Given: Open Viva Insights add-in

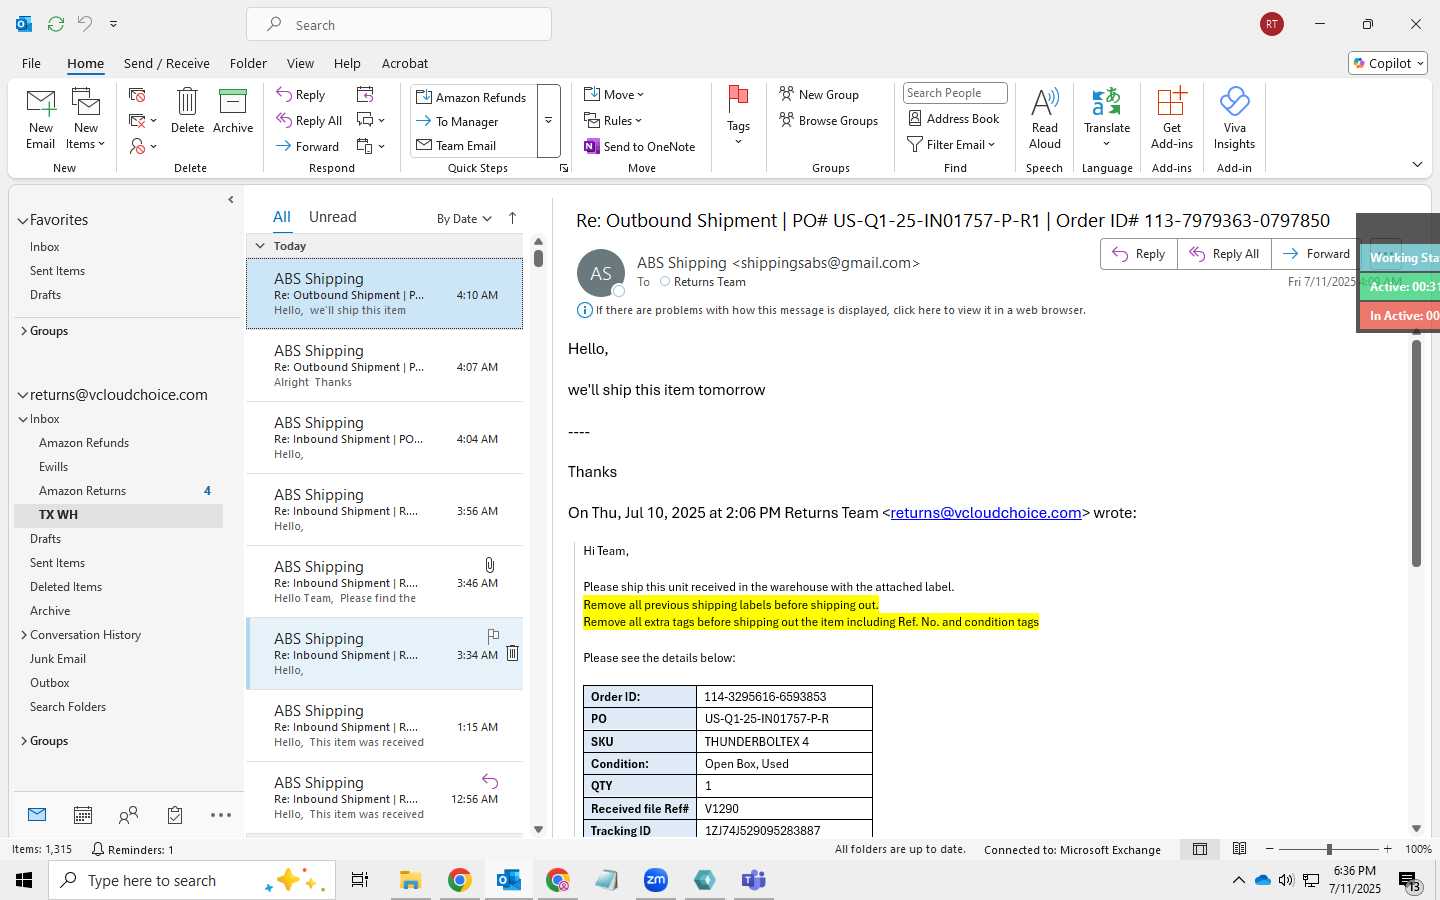Looking at the screenshot, I should (x=1234, y=118).
